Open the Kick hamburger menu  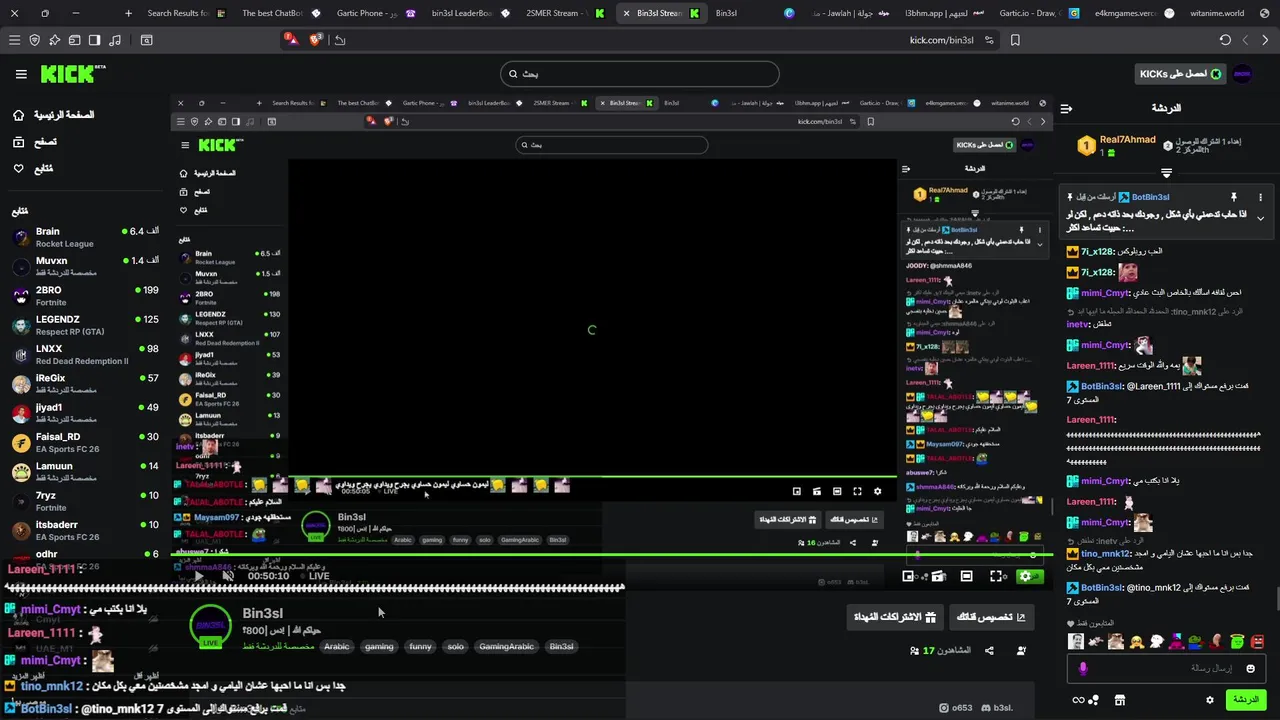[21, 74]
